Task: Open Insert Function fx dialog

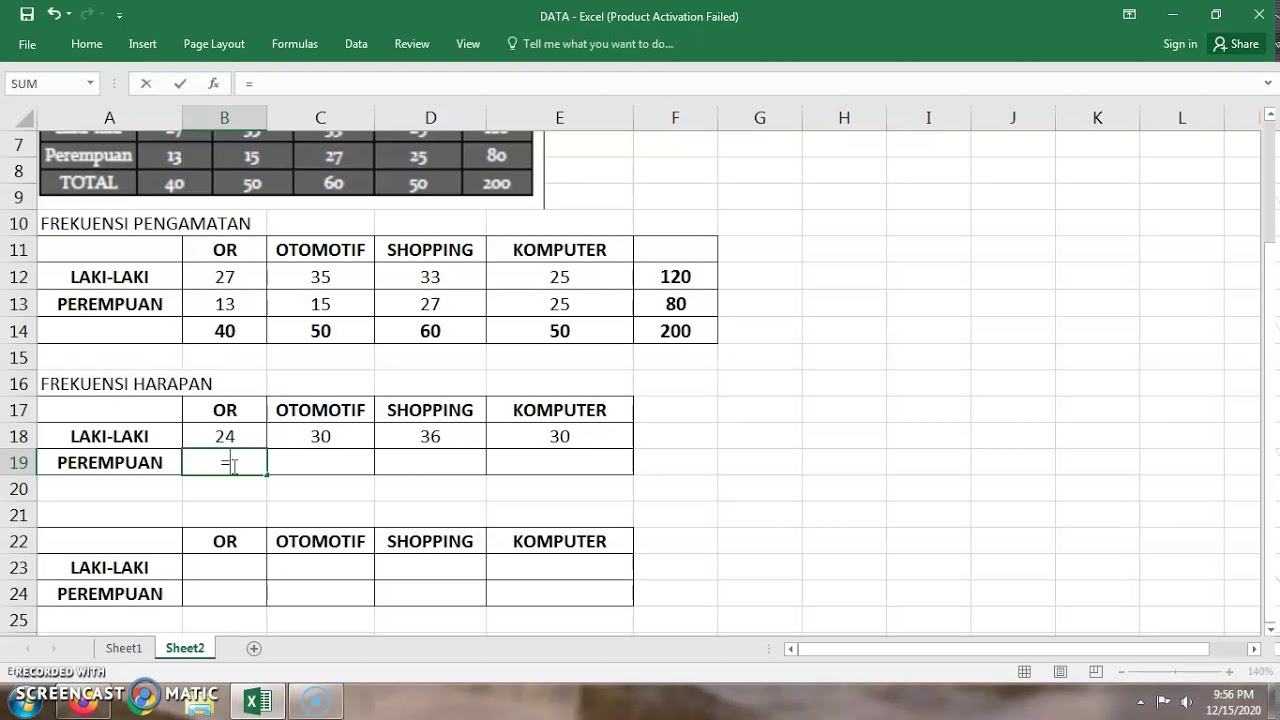Action: [x=213, y=84]
